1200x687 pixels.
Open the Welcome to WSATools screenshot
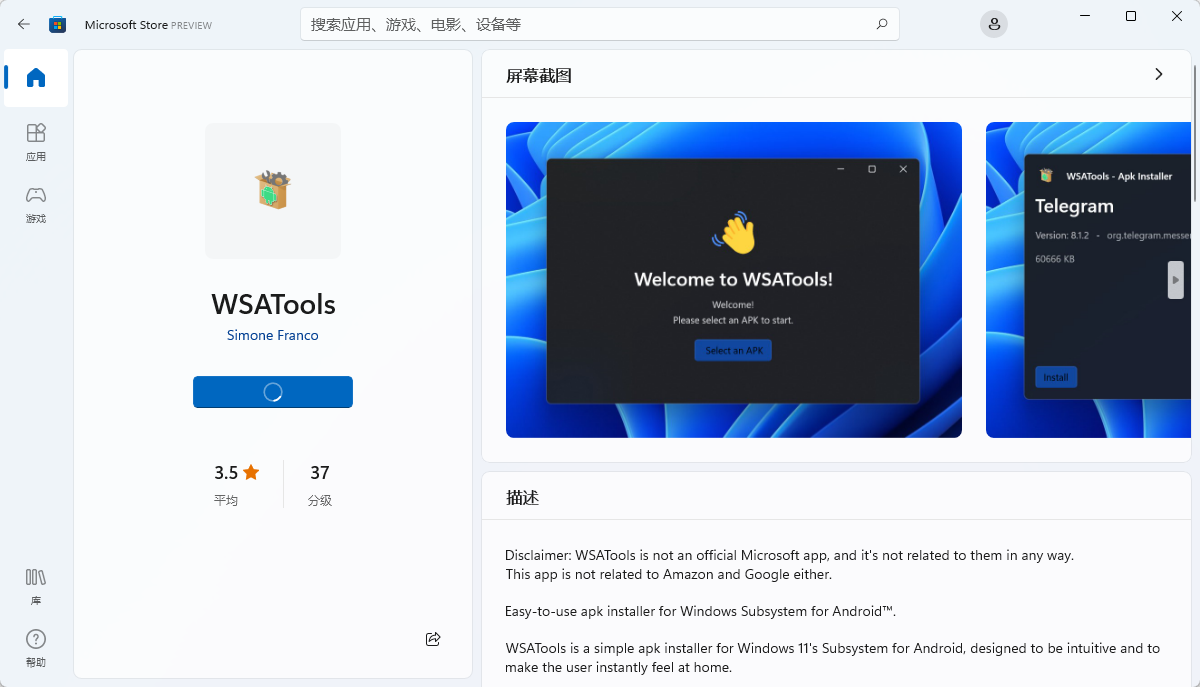[733, 279]
